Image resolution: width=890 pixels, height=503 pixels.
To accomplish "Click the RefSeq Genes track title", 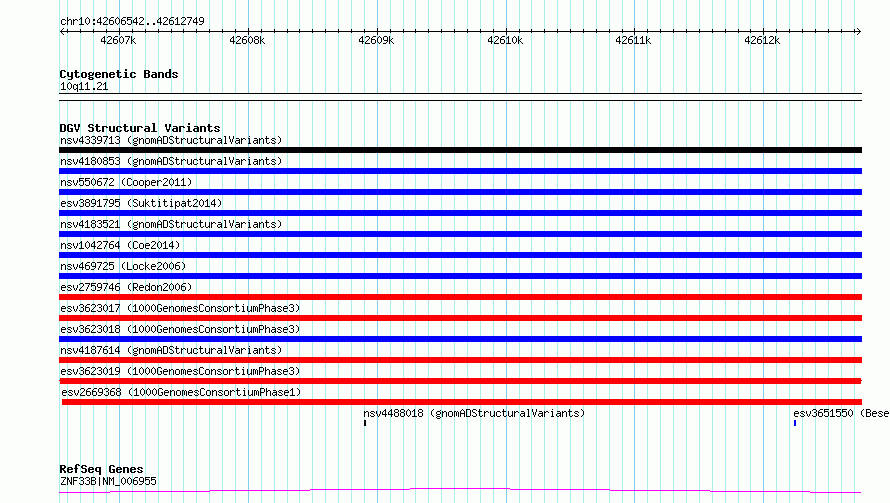I will (x=101, y=469).
